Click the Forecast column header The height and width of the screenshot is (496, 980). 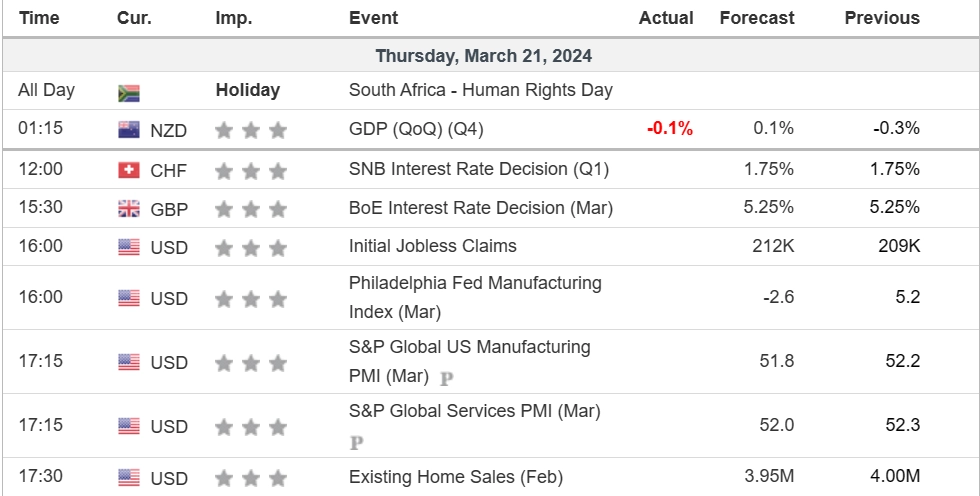point(756,18)
